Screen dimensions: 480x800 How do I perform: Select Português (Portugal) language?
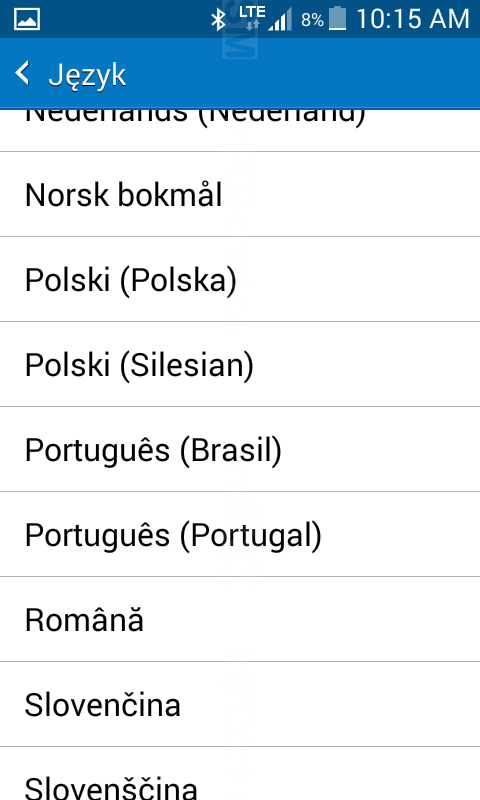(x=240, y=535)
